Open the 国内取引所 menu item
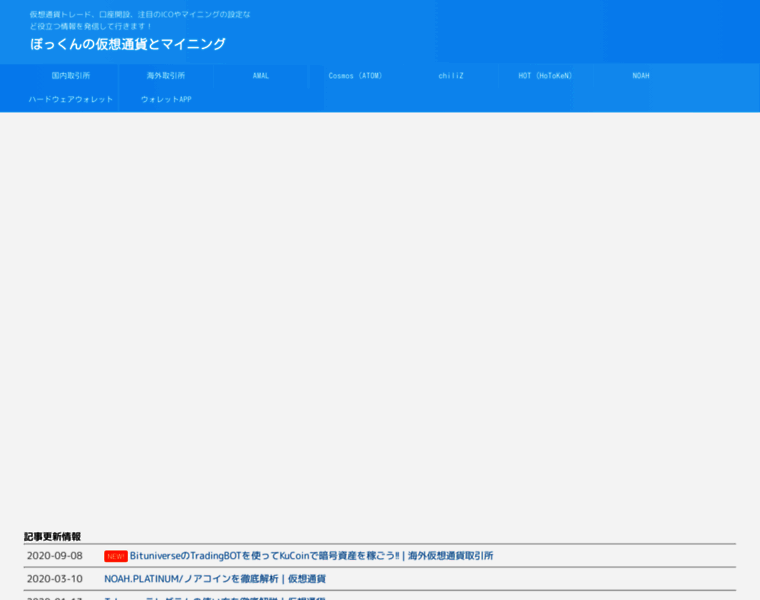 click(x=71, y=76)
